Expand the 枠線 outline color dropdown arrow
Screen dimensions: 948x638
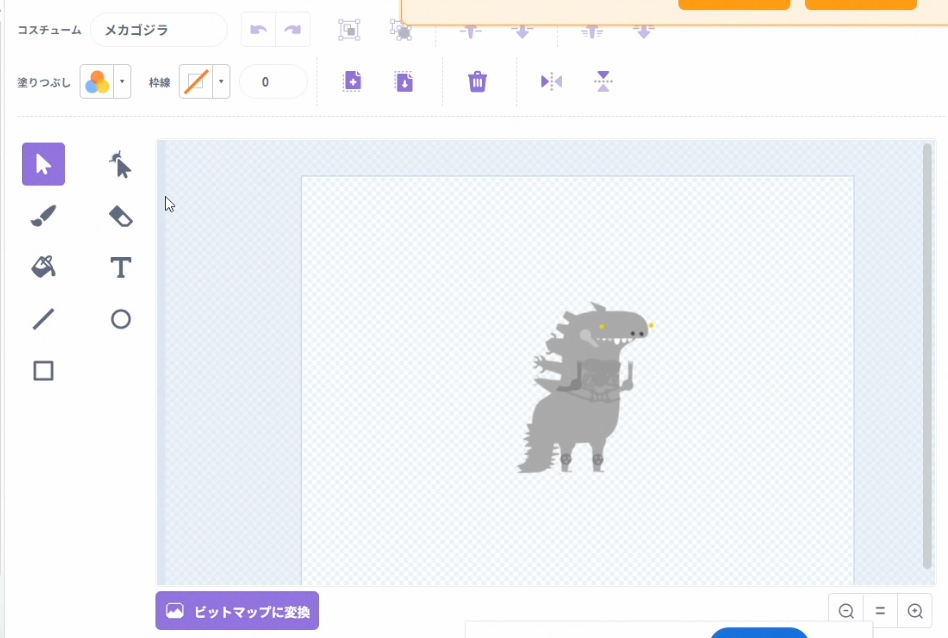(220, 82)
